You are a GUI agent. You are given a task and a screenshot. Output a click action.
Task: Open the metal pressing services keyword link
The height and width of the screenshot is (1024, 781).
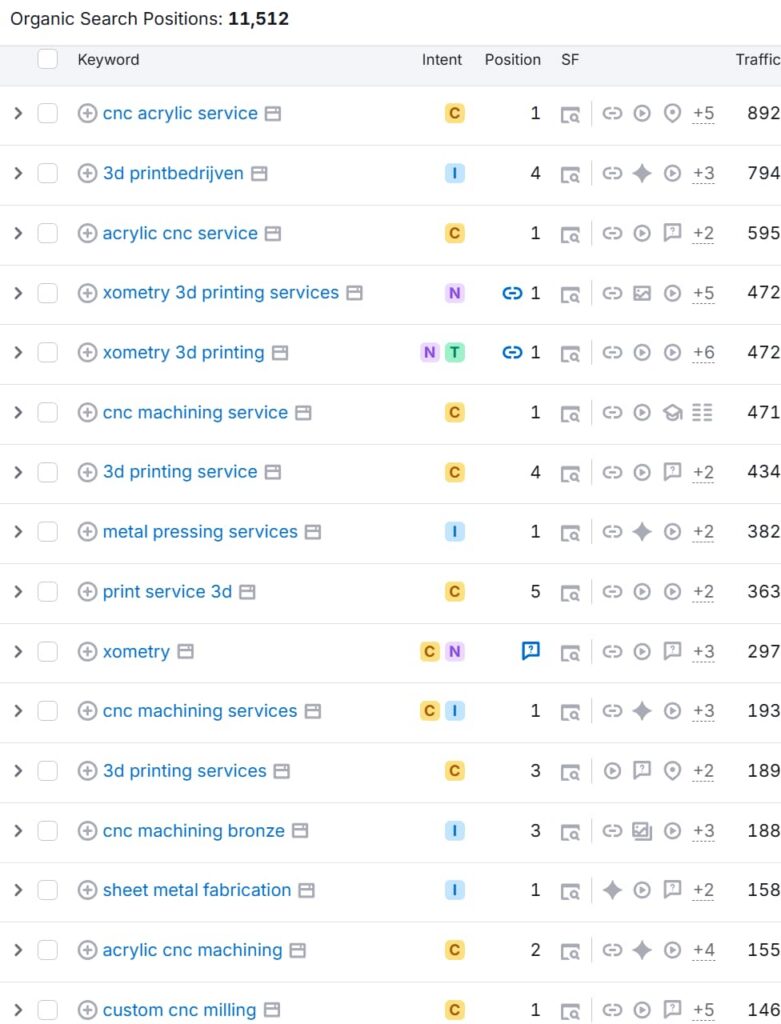pos(200,532)
